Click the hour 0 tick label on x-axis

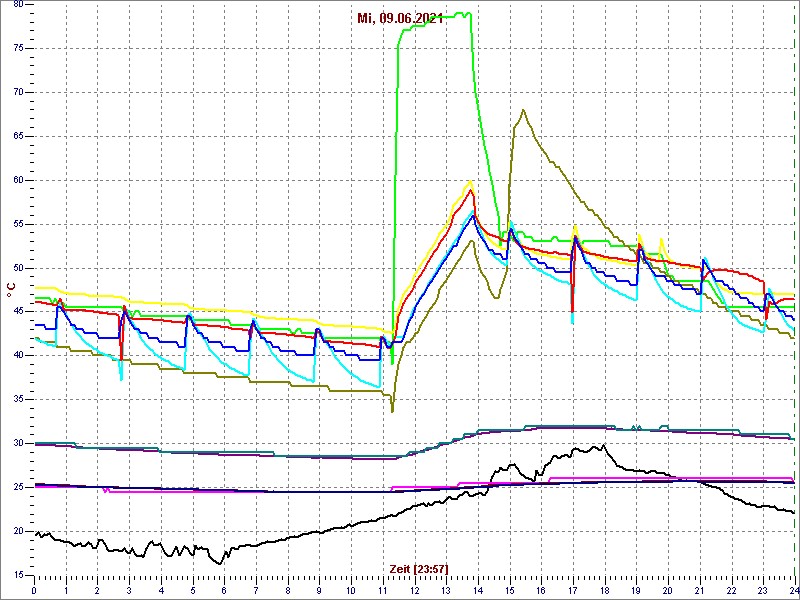[x=35, y=590]
